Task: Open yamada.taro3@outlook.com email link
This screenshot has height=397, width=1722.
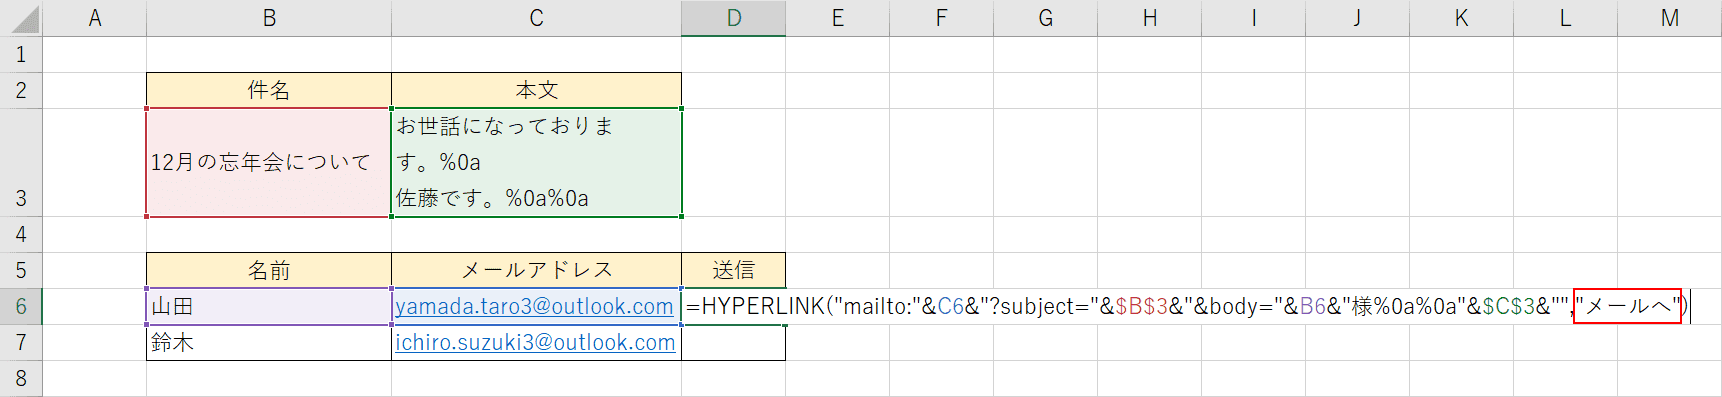Action: (534, 306)
